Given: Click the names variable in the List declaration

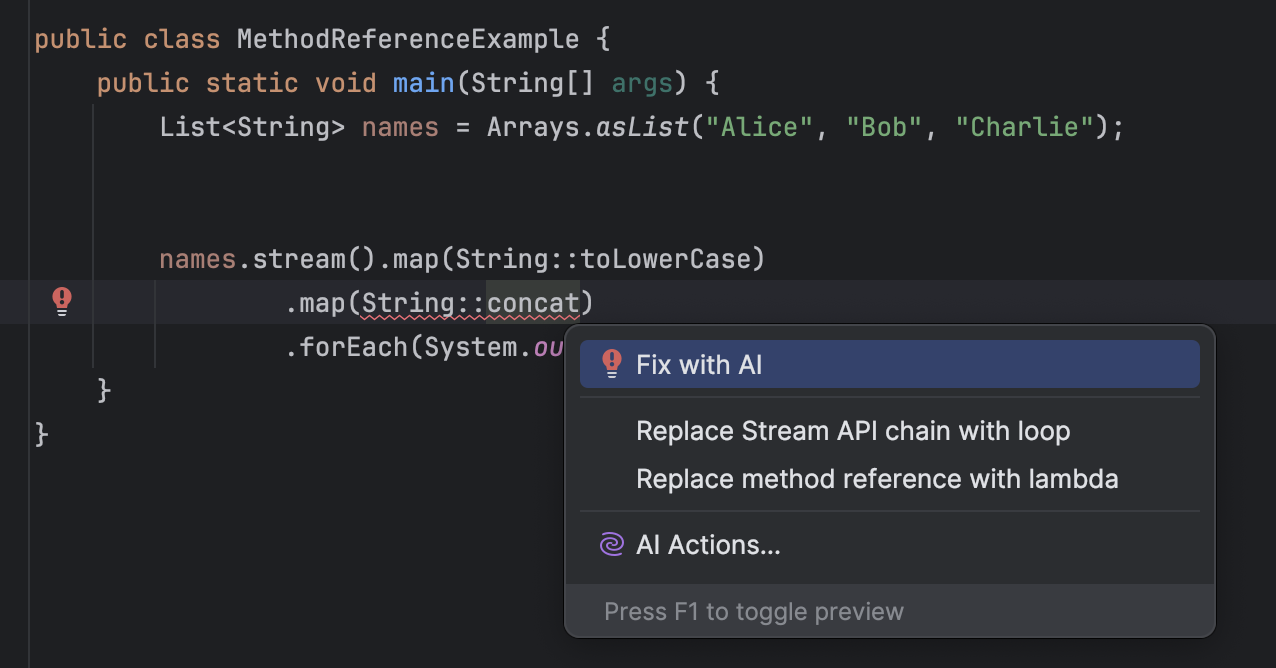Looking at the screenshot, I should 400,128.
